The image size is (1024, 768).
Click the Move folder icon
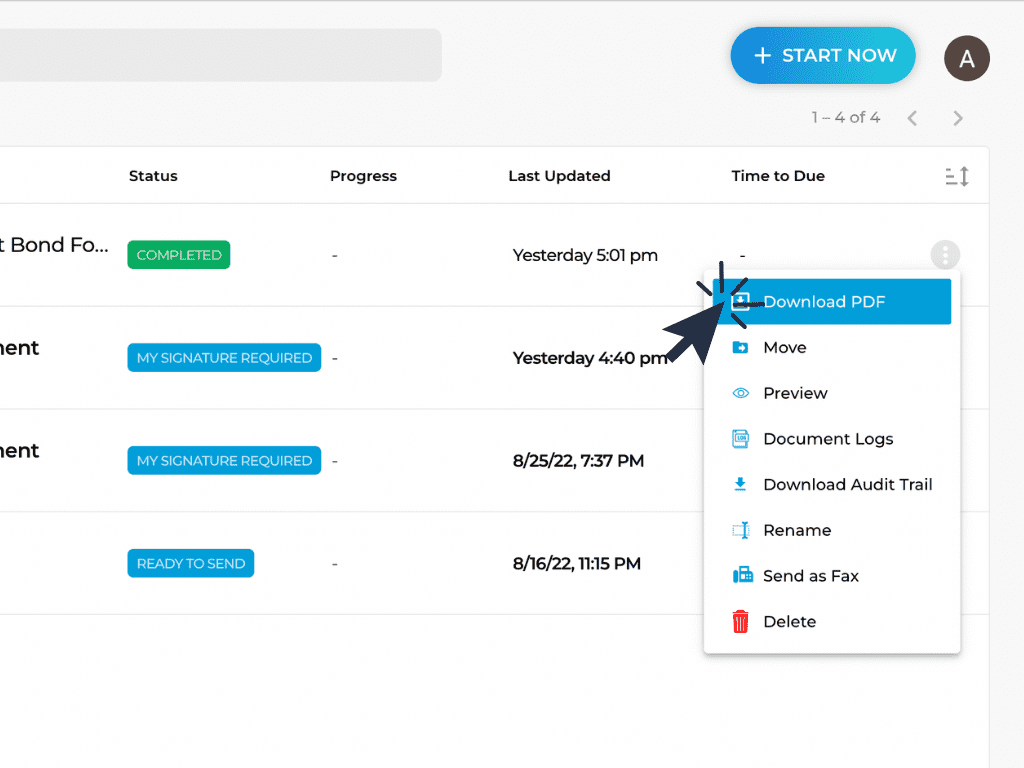(741, 347)
